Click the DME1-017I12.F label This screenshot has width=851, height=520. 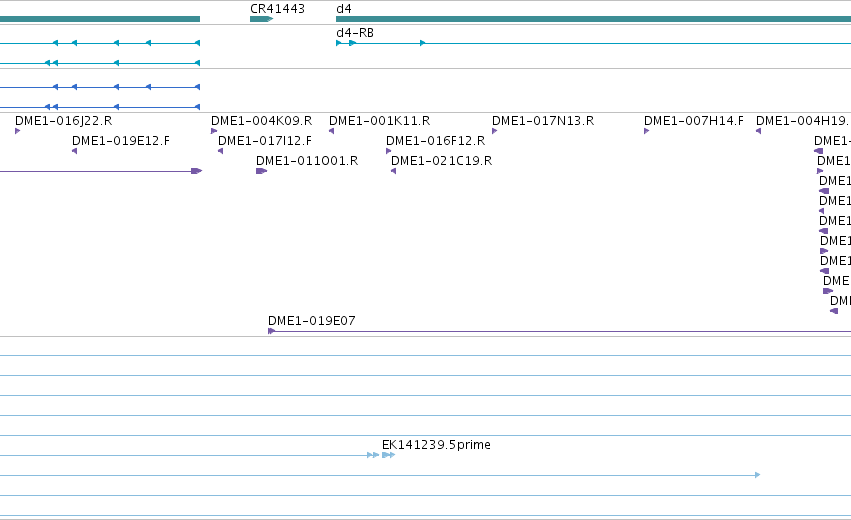[265, 141]
